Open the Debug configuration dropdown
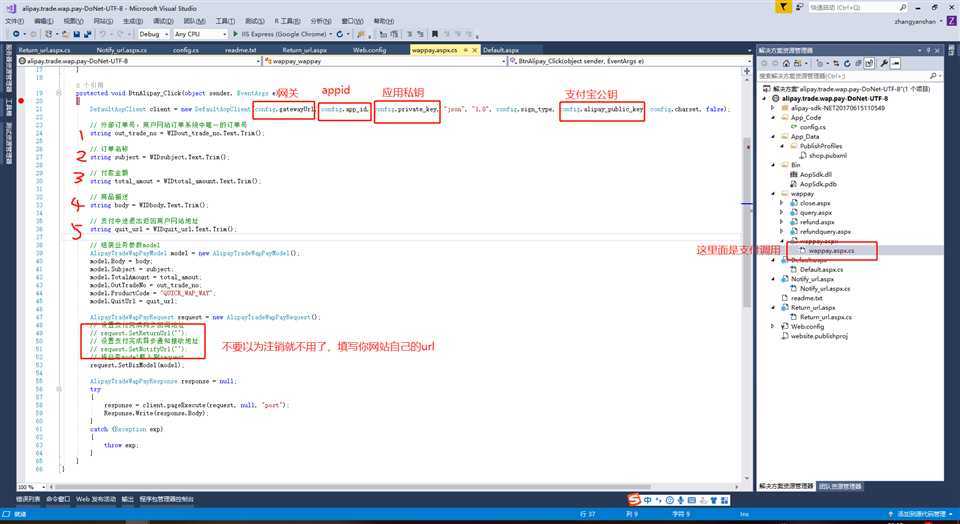This screenshot has height=524, width=960. 152,34
